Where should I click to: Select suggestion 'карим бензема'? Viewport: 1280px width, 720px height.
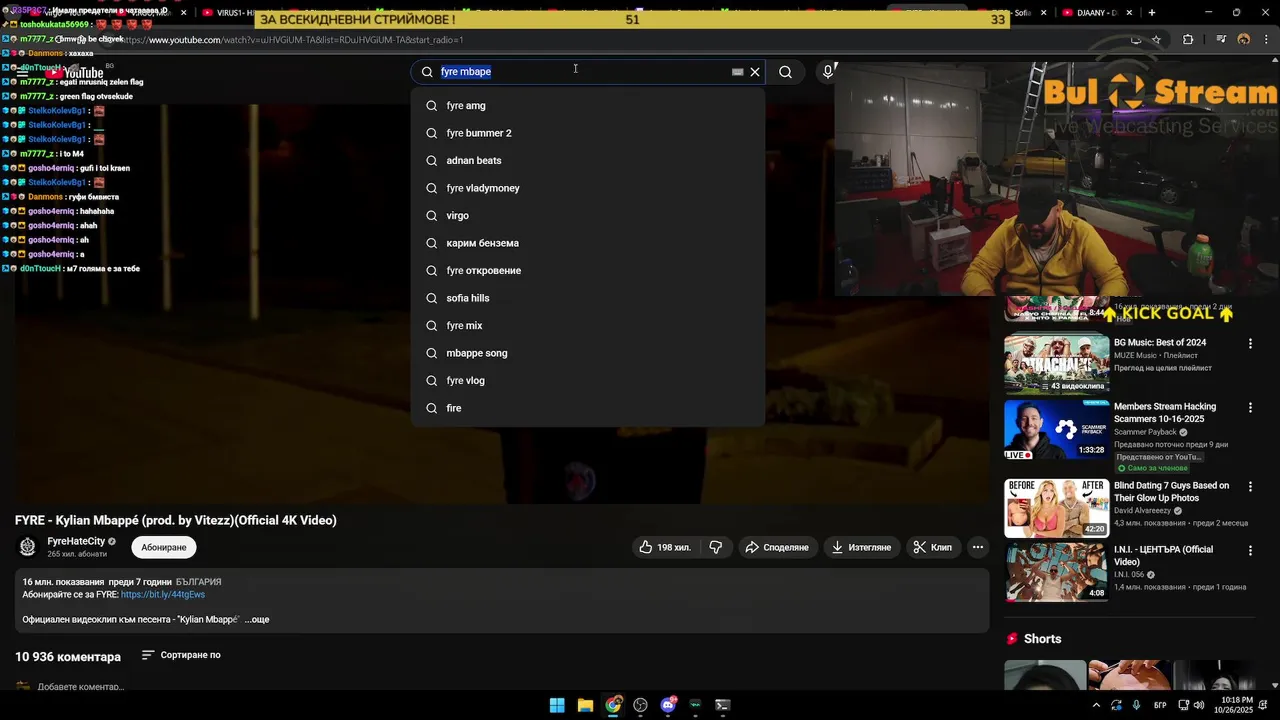588,243
